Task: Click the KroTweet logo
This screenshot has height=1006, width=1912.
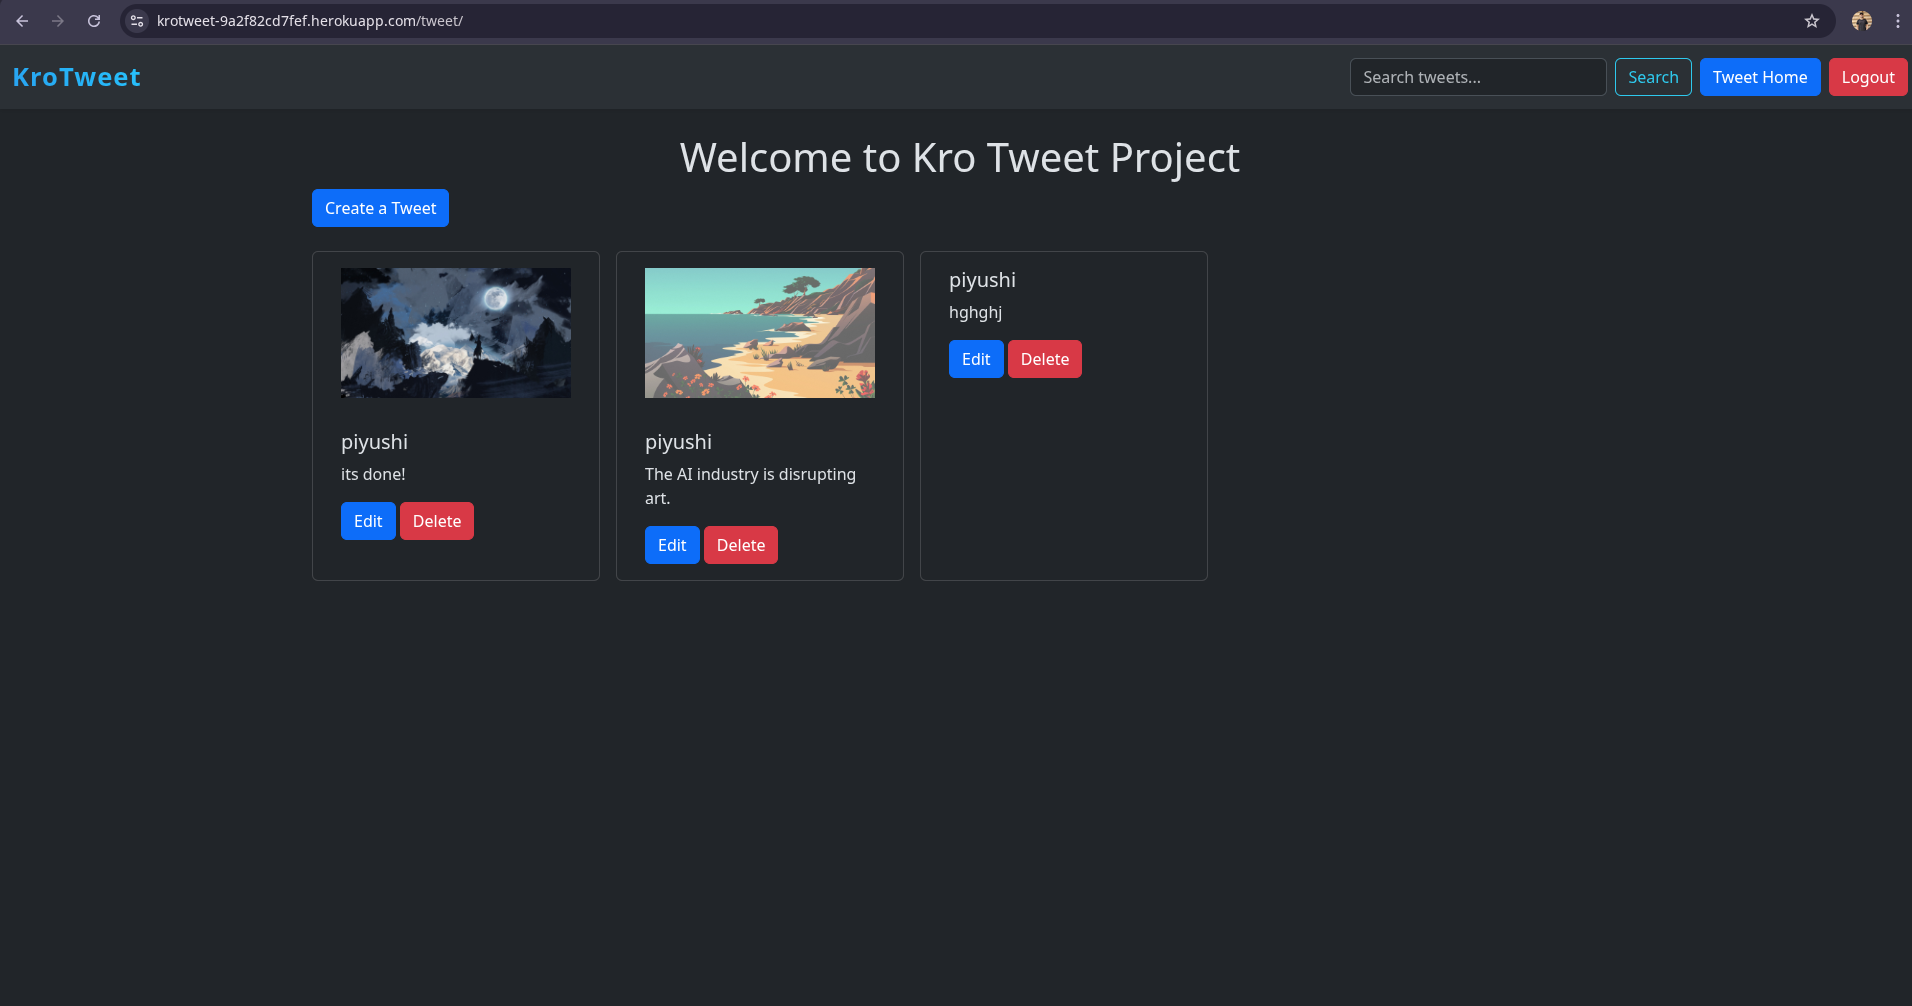Action: 76,76
